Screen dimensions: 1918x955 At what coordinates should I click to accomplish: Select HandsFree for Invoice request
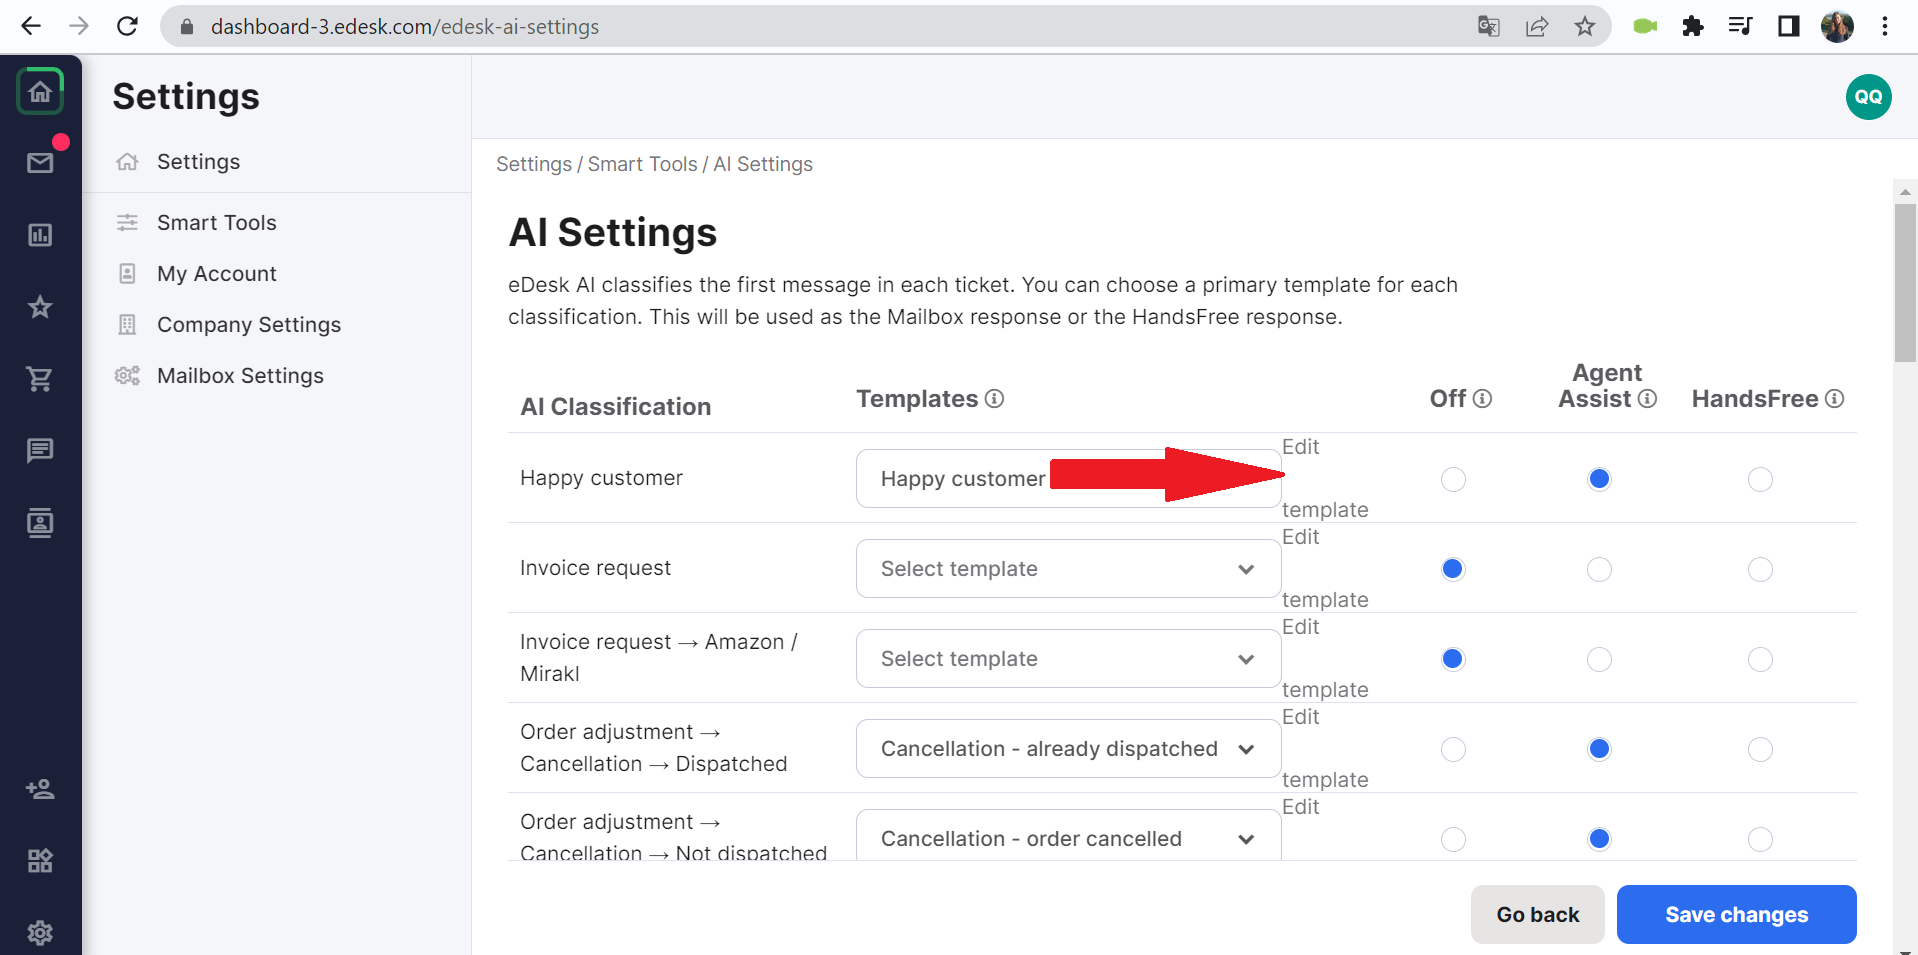point(1760,569)
